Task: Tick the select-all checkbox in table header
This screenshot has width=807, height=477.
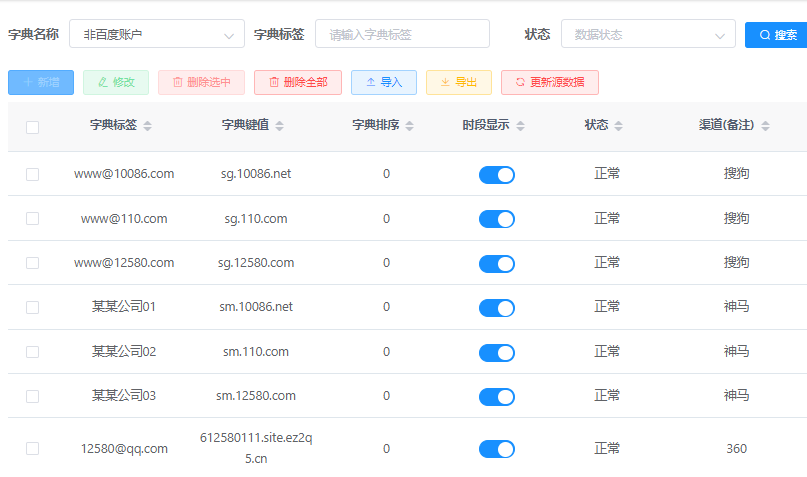Action: click(x=32, y=127)
